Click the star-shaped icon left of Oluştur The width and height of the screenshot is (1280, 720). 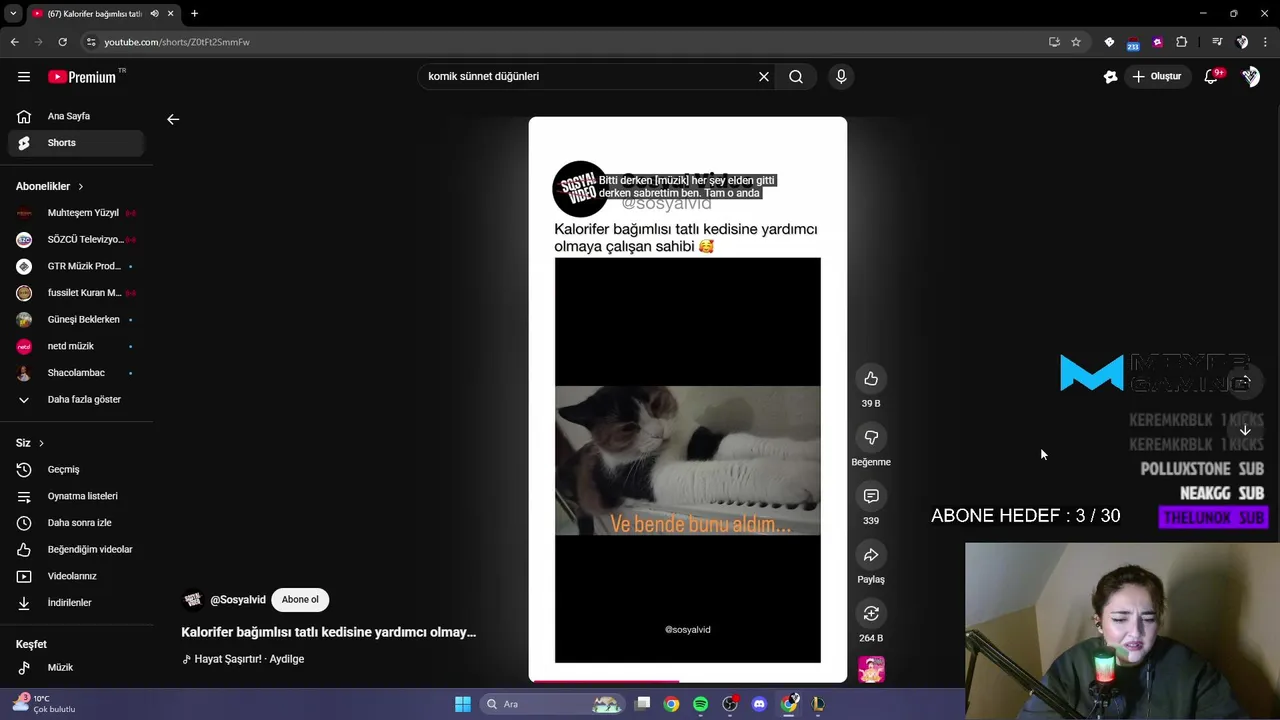pyautogui.click(x=1110, y=76)
